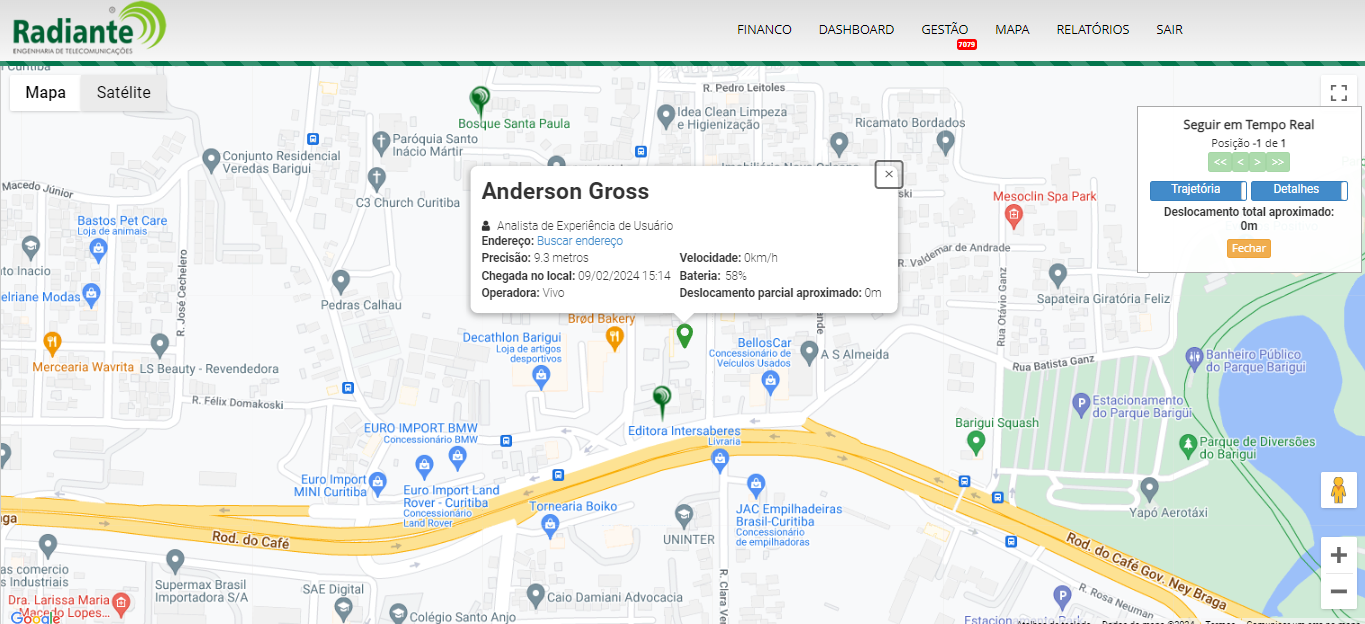The height and width of the screenshot is (624, 1365).
Task: Click the first position << button
Action: [x=1220, y=162]
